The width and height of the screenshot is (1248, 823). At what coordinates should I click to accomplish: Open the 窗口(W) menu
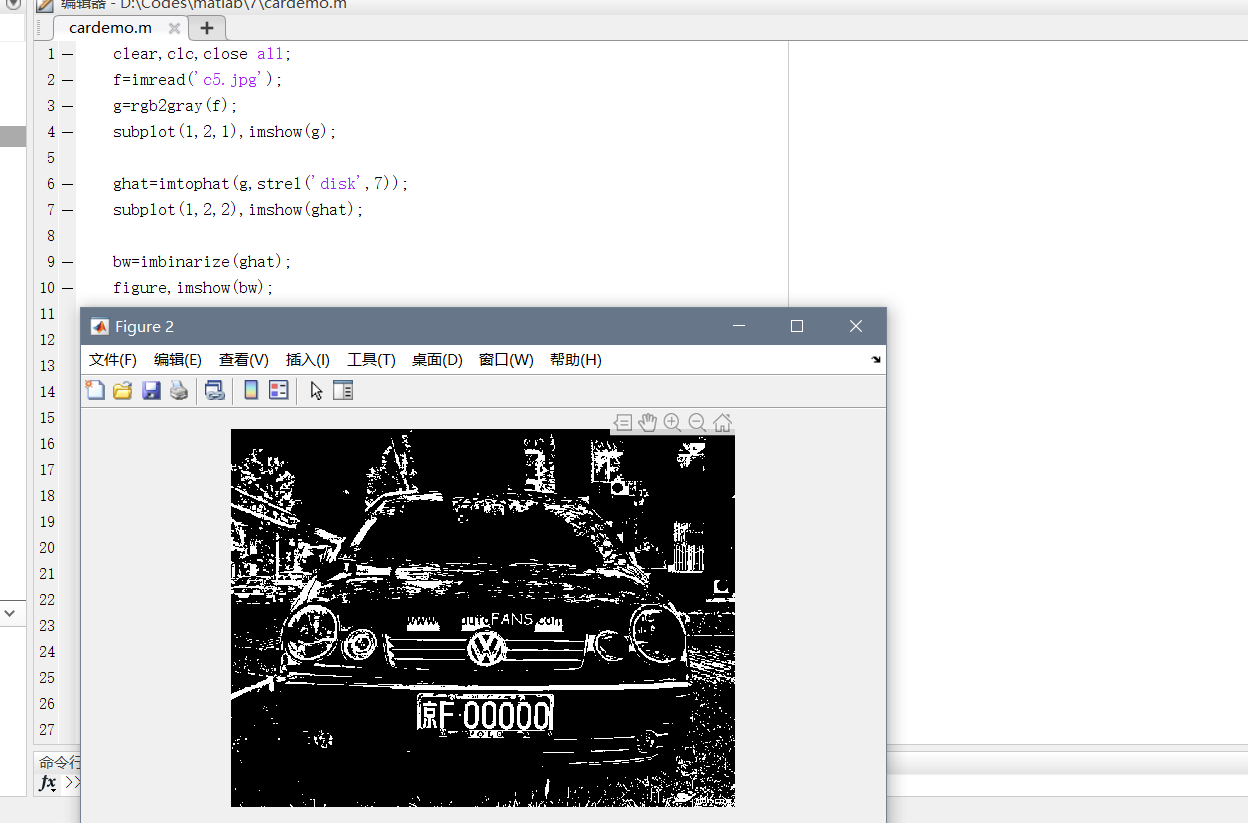[506, 360]
